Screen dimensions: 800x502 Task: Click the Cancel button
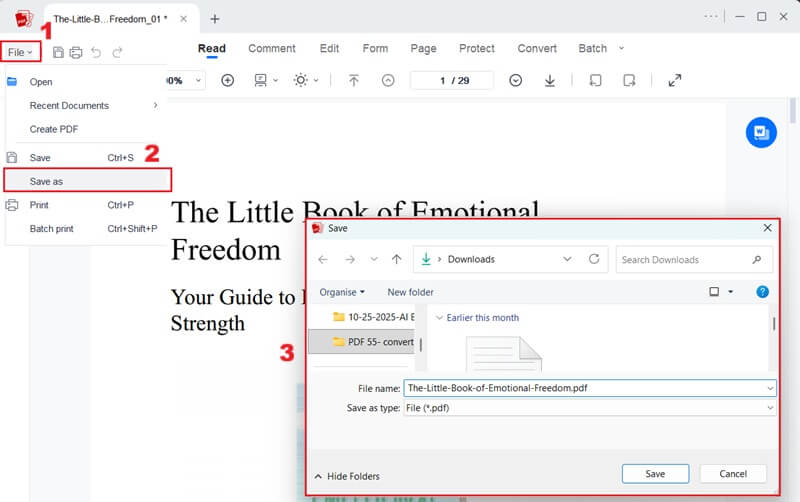tap(733, 474)
